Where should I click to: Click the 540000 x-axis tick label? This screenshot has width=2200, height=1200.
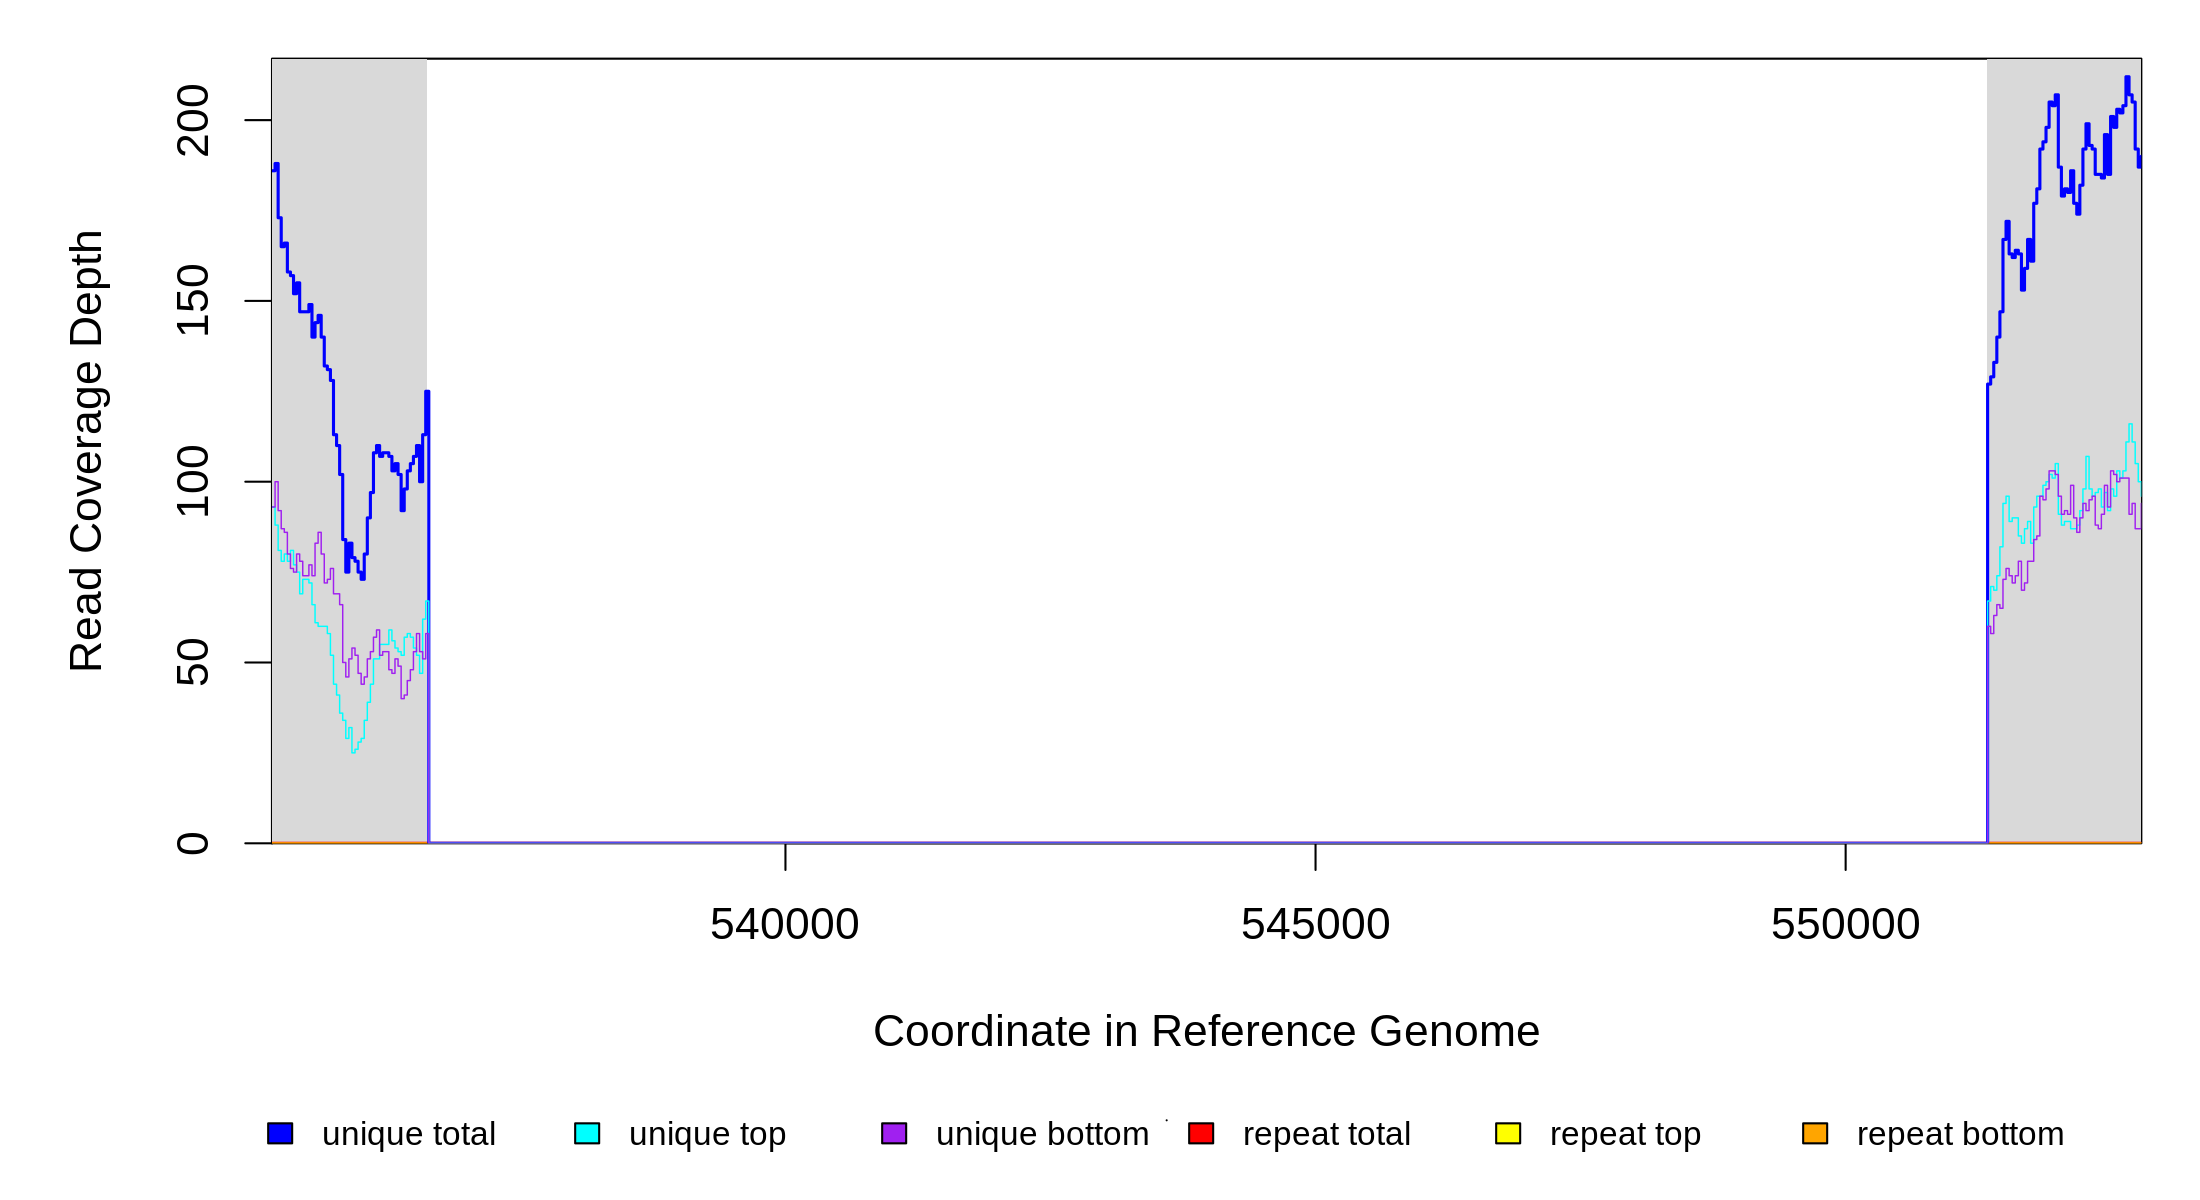(x=784, y=924)
